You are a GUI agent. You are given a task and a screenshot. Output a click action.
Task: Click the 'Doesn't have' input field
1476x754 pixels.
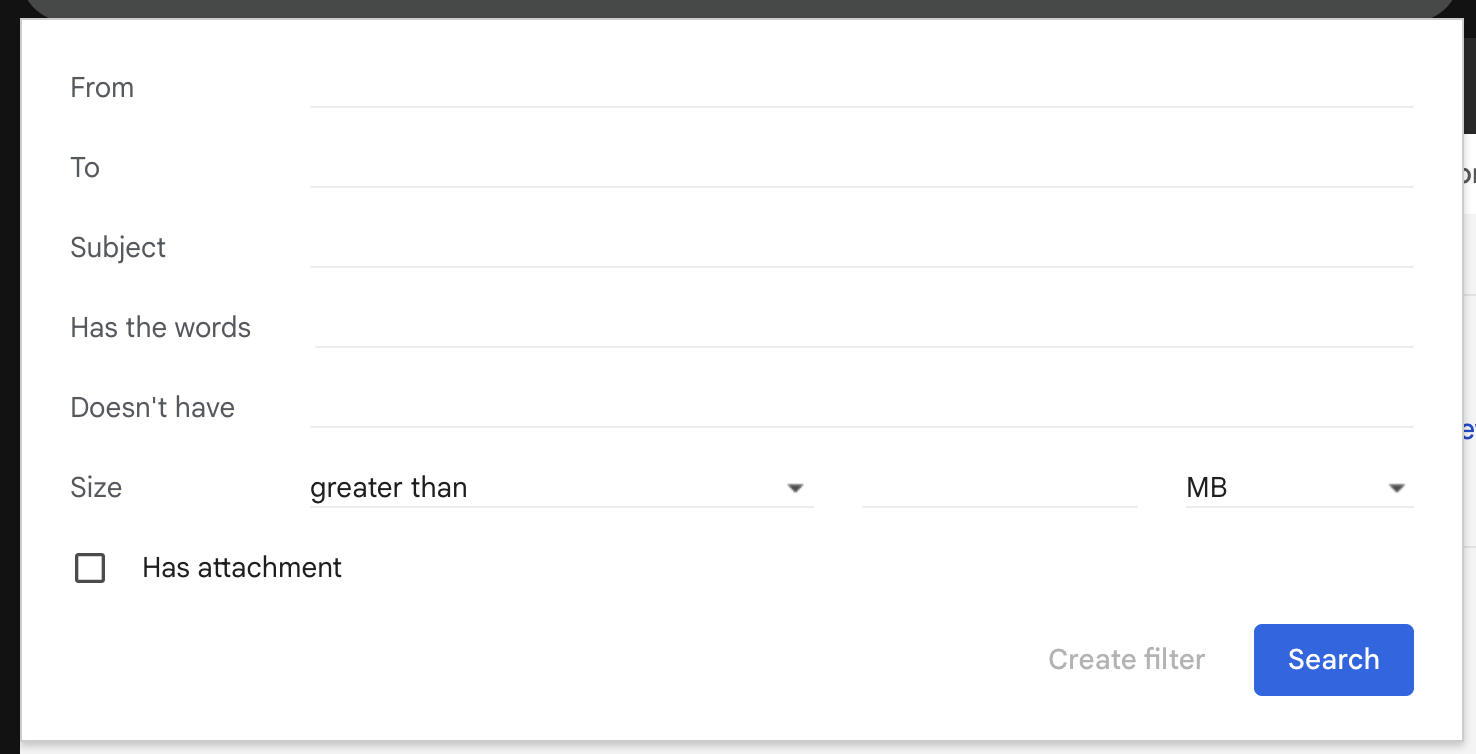[861, 408]
